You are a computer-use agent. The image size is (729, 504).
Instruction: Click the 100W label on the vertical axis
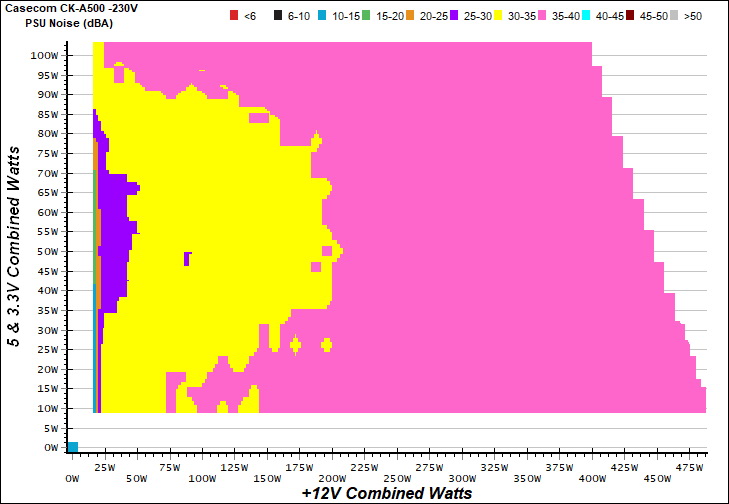pos(43,56)
